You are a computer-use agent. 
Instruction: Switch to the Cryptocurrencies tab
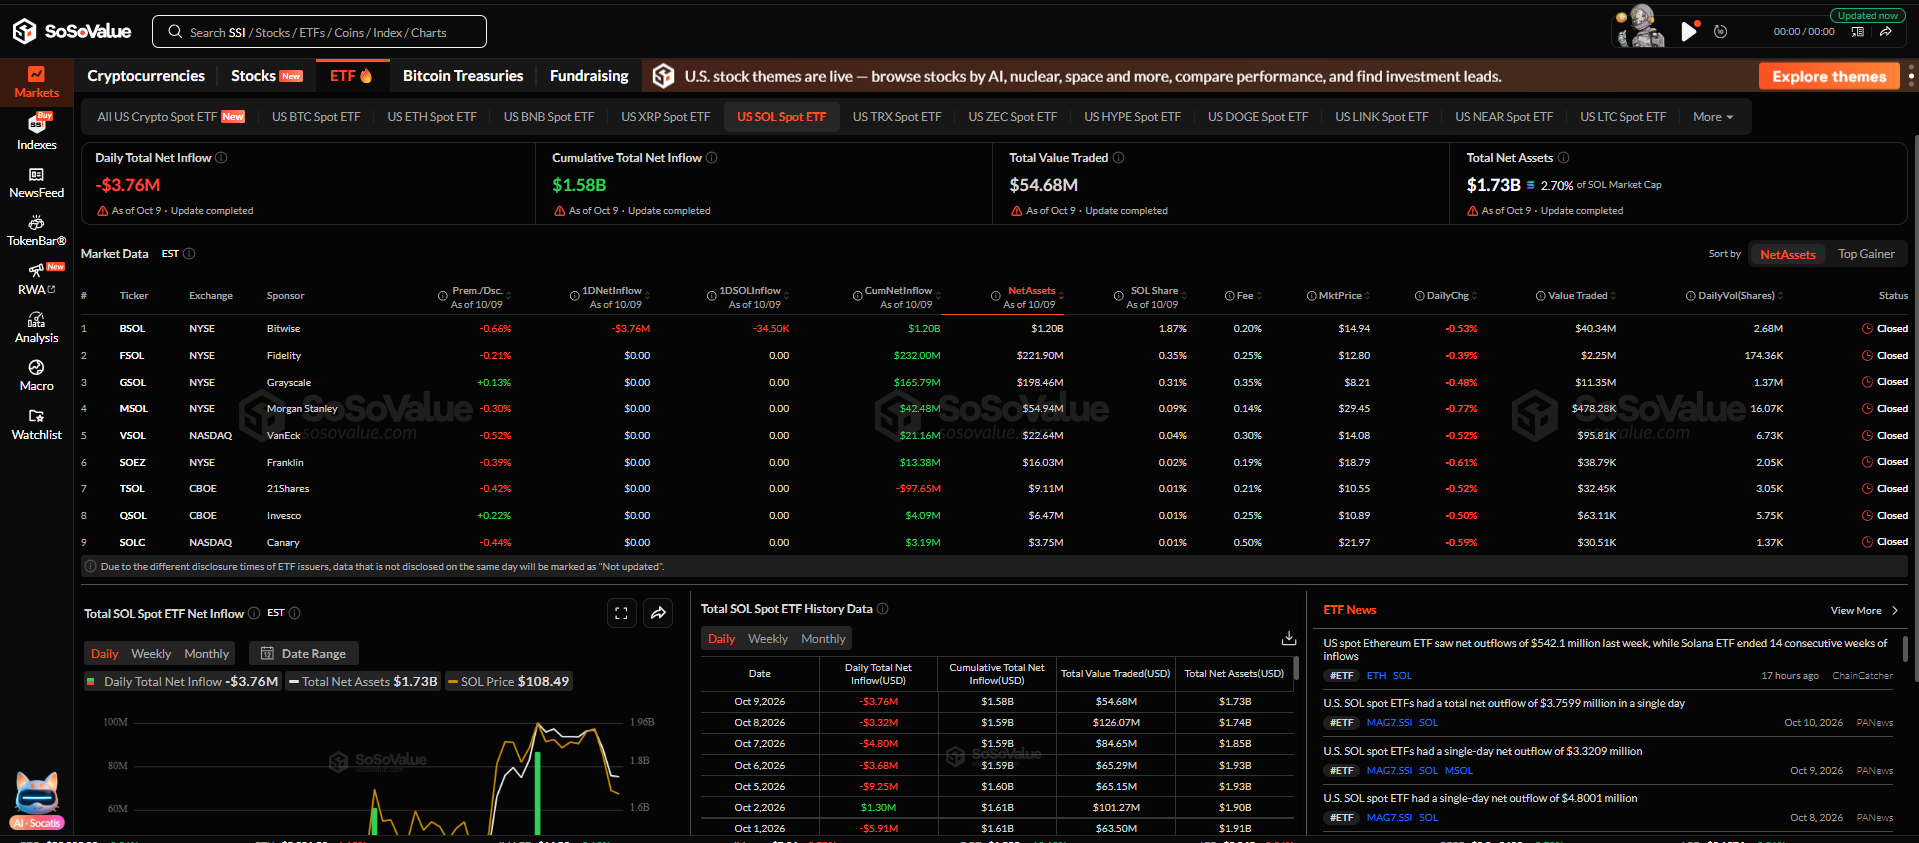pyautogui.click(x=146, y=76)
